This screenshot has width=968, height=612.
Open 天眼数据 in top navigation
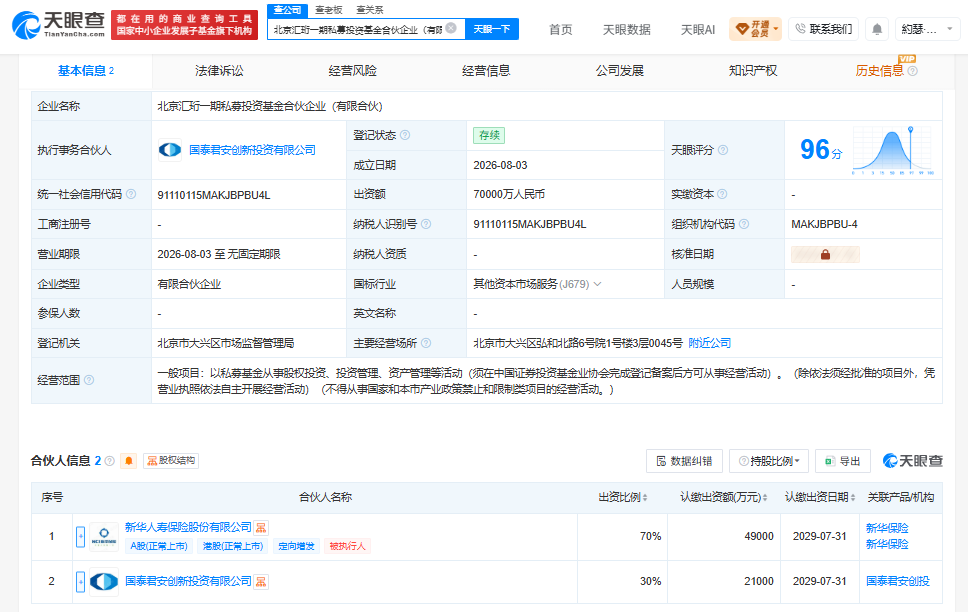point(627,29)
